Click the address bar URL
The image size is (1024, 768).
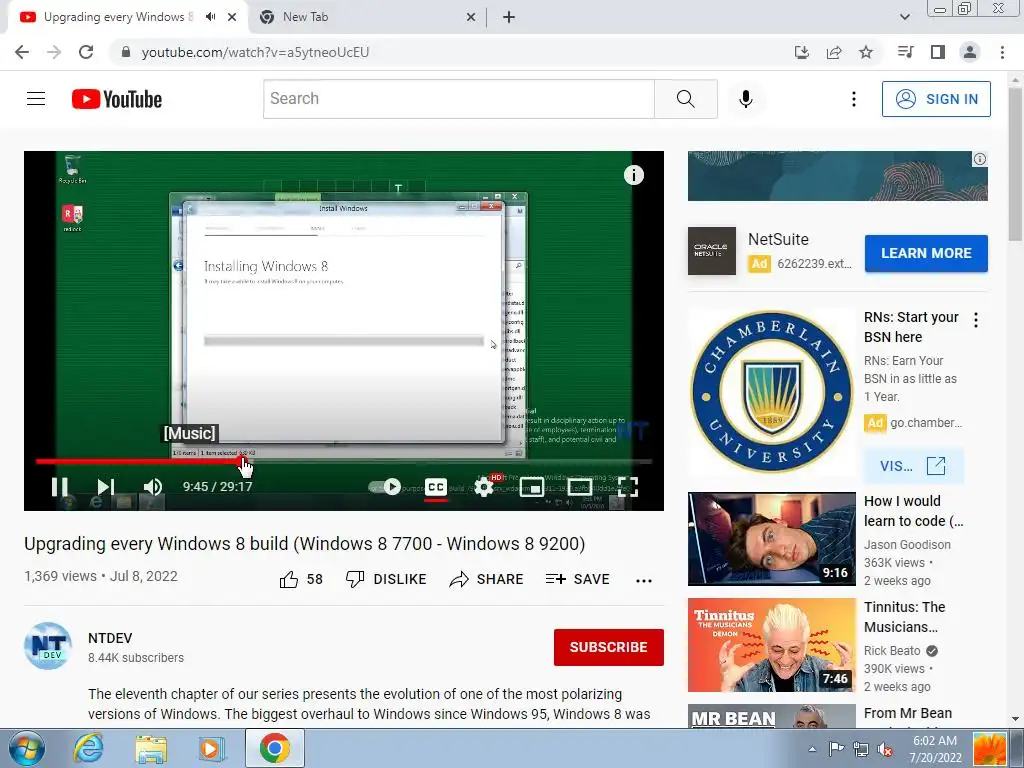click(x=255, y=52)
